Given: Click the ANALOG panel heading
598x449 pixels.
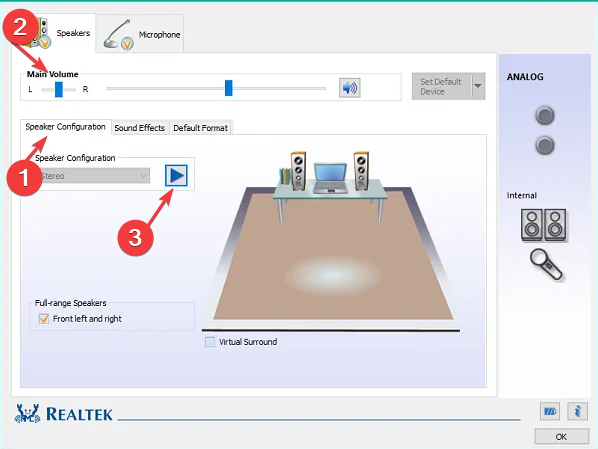Looking at the screenshot, I should 525,77.
